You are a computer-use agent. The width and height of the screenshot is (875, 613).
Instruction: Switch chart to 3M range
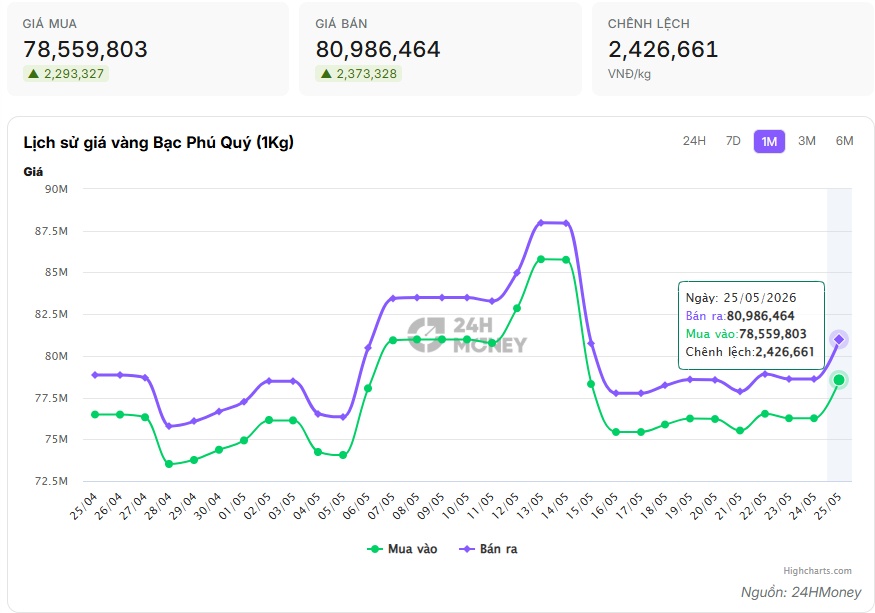coord(806,141)
